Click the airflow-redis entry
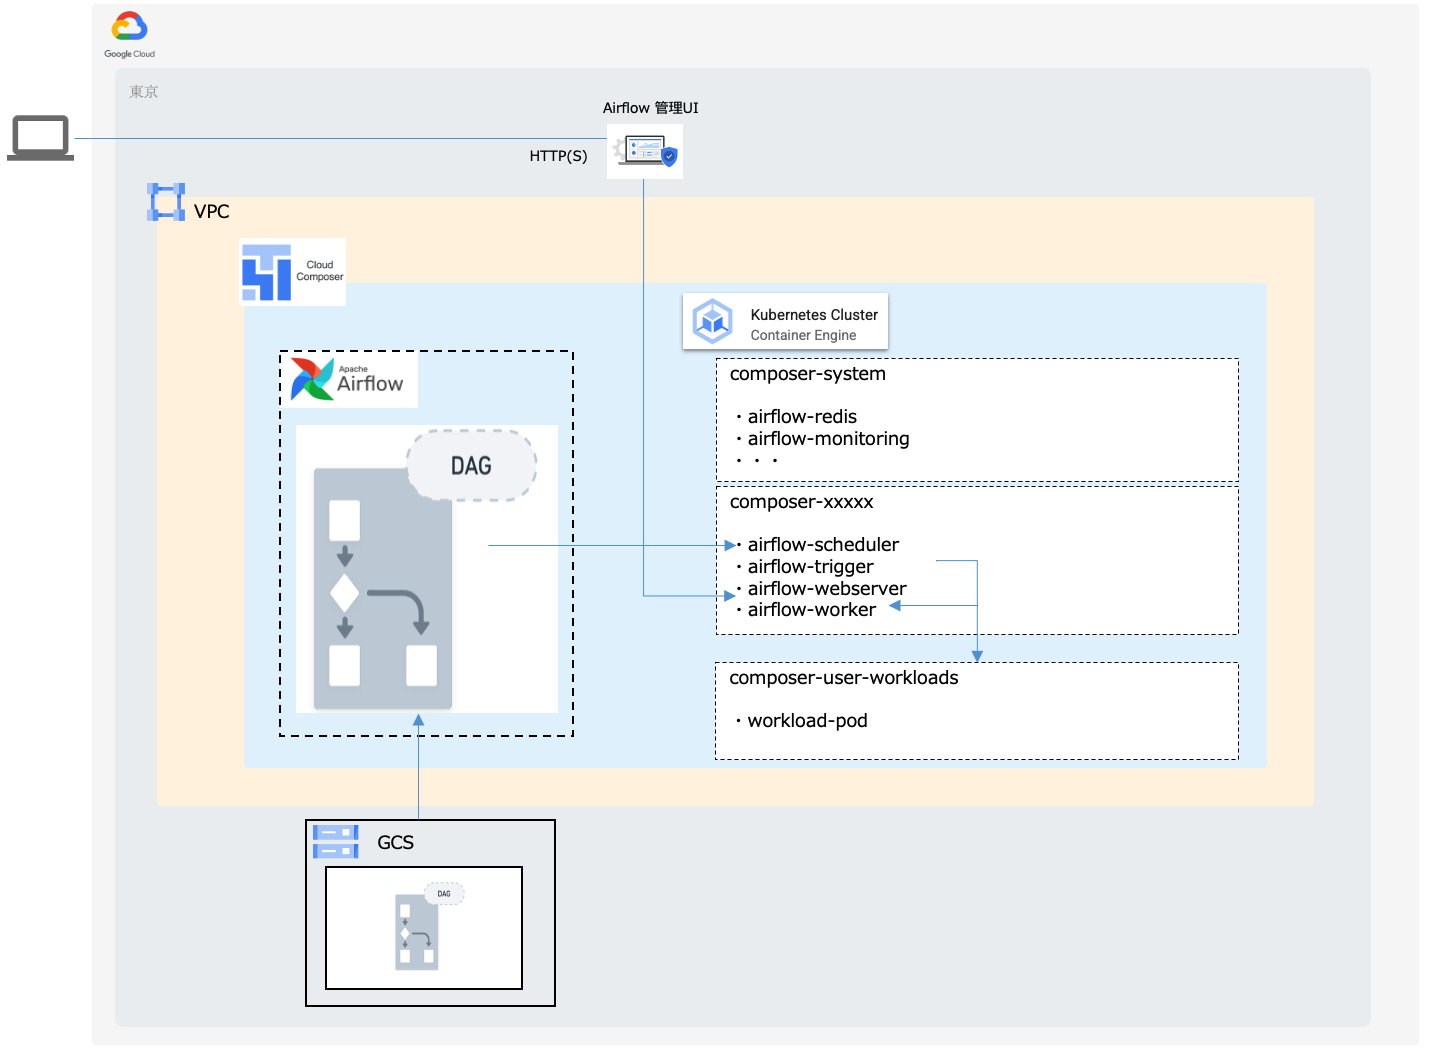 point(802,417)
